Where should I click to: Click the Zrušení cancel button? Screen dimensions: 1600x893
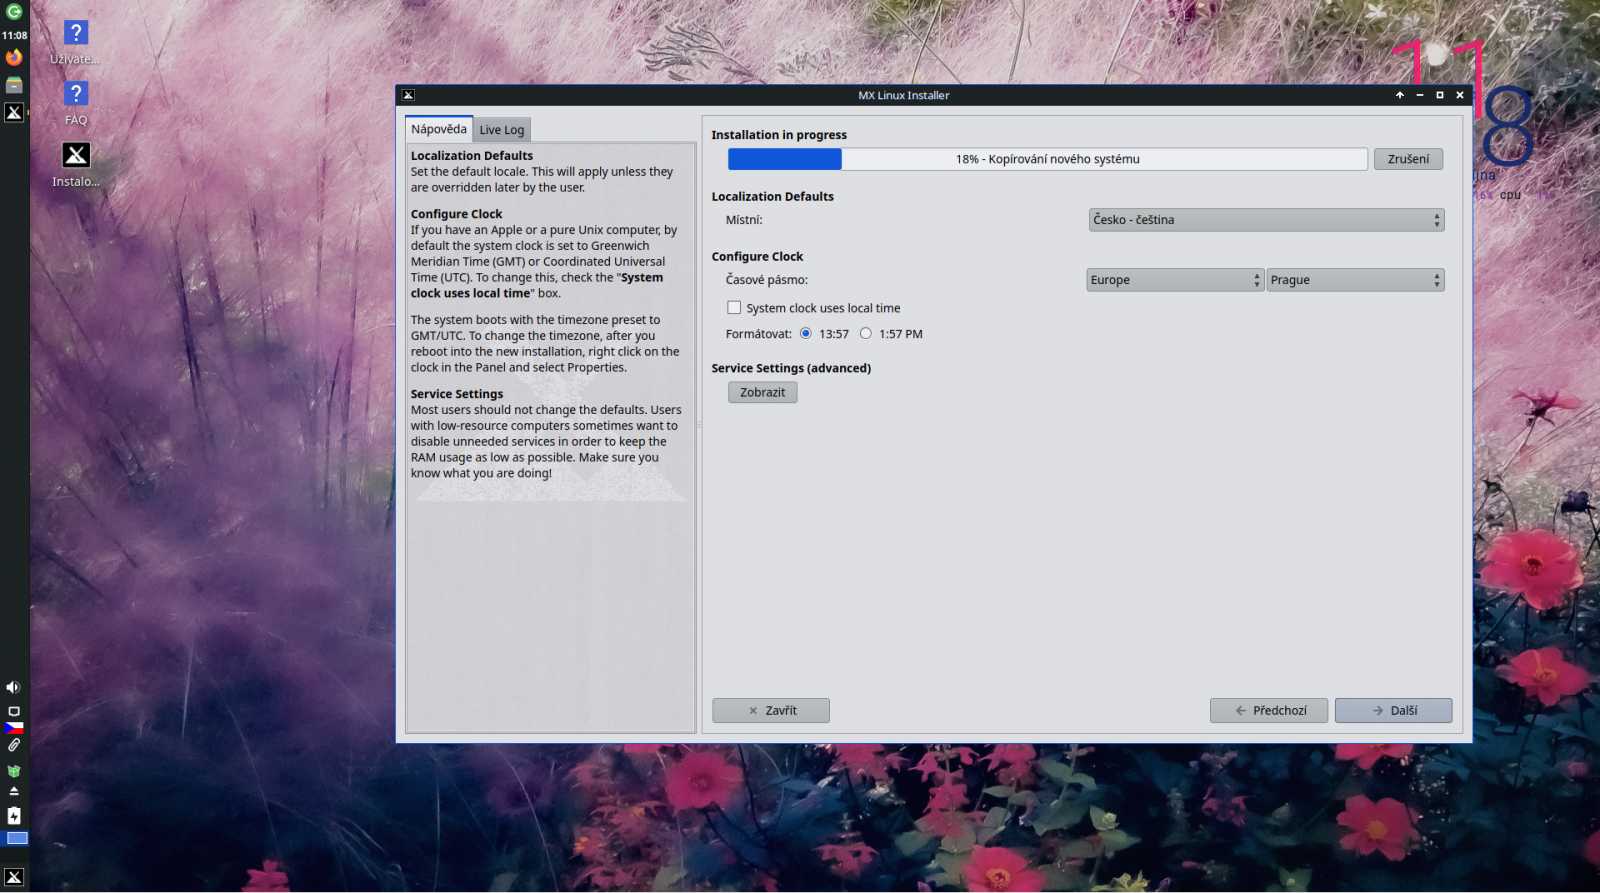(x=1408, y=159)
